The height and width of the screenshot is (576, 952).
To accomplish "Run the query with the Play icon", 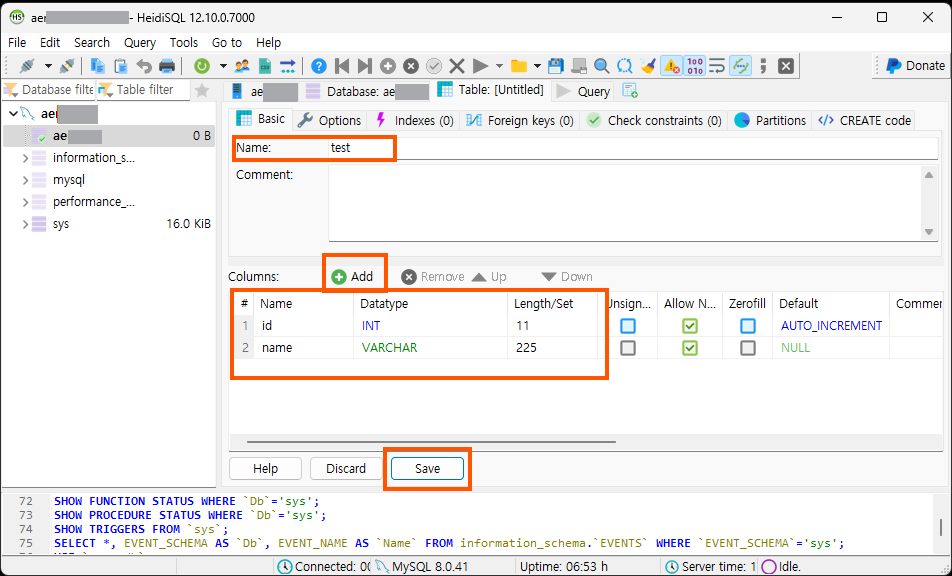I will tap(480, 66).
